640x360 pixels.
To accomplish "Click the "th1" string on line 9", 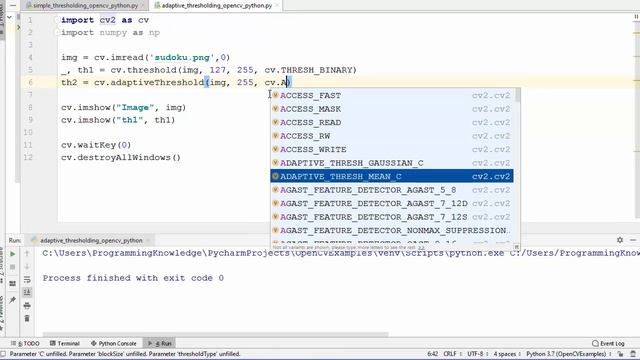I will tap(129, 120).
